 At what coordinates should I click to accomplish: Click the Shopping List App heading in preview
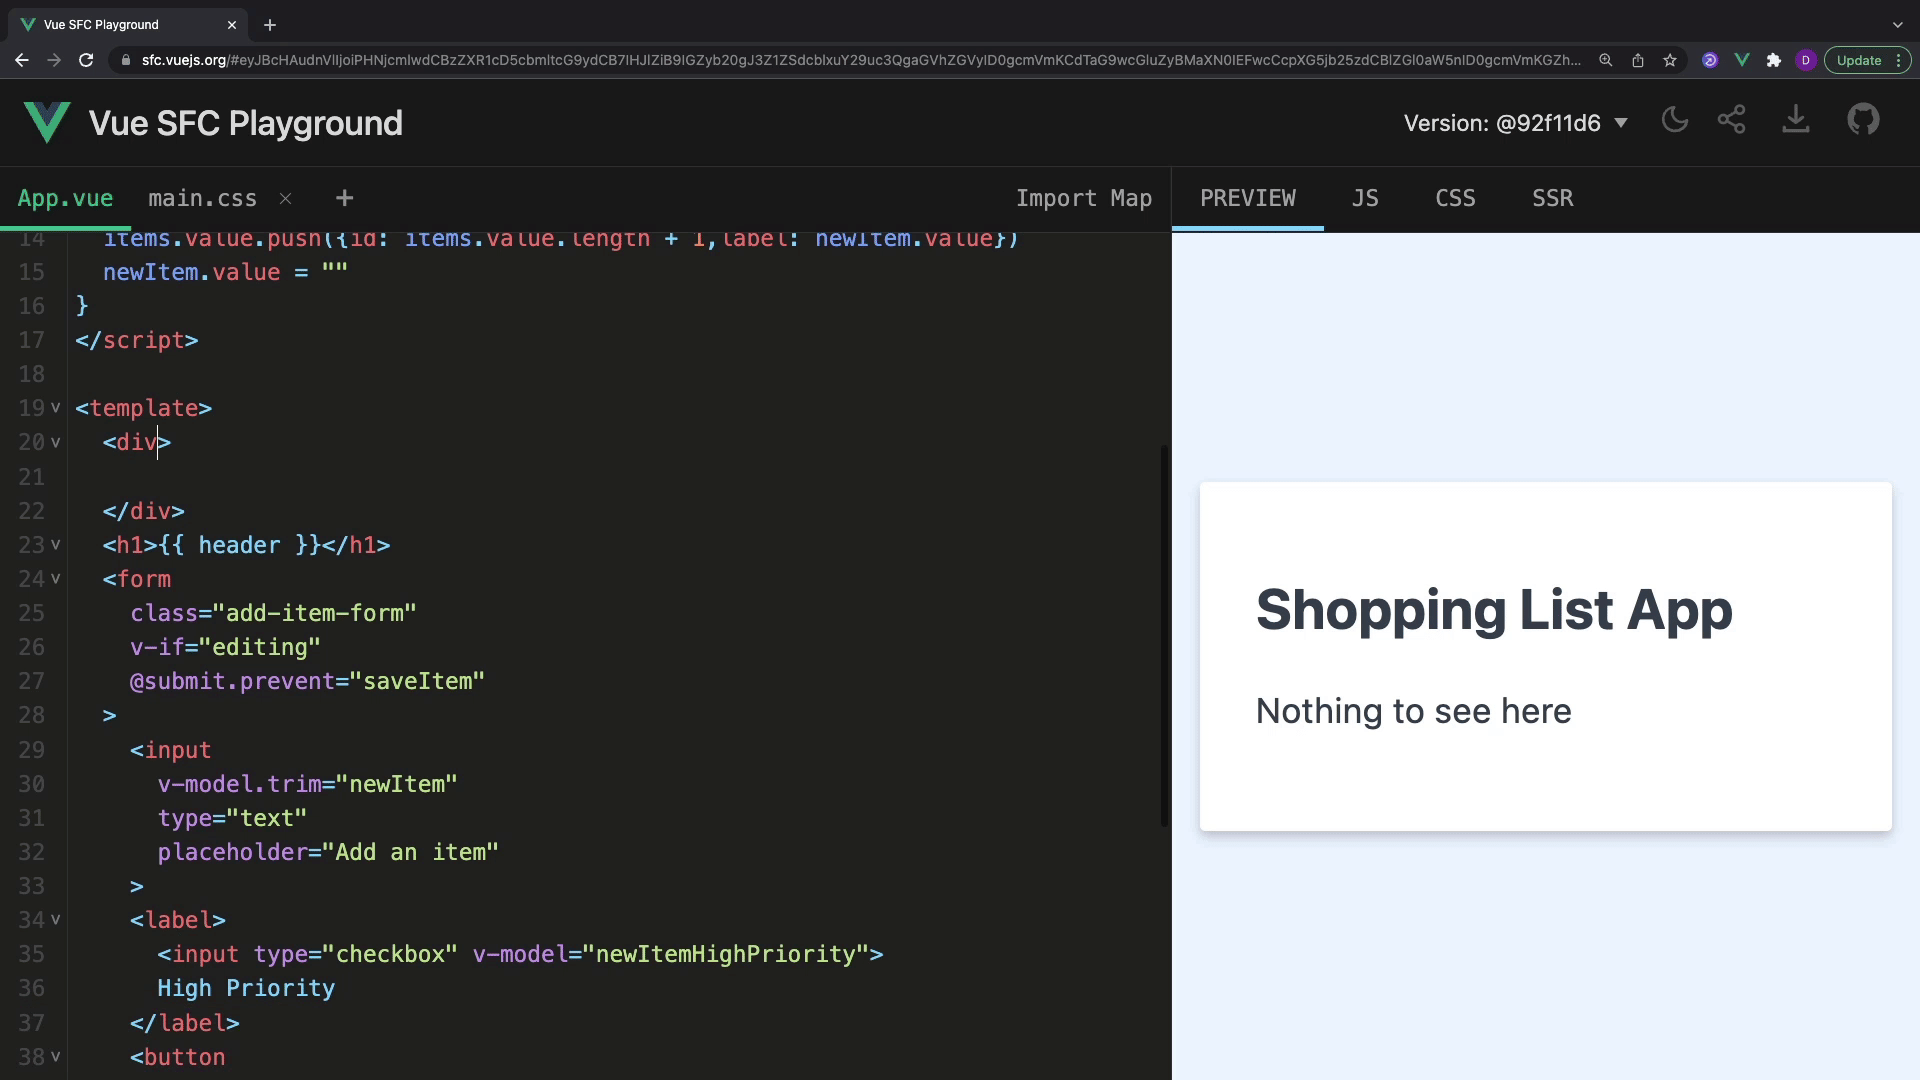(x=1494, y=610)
